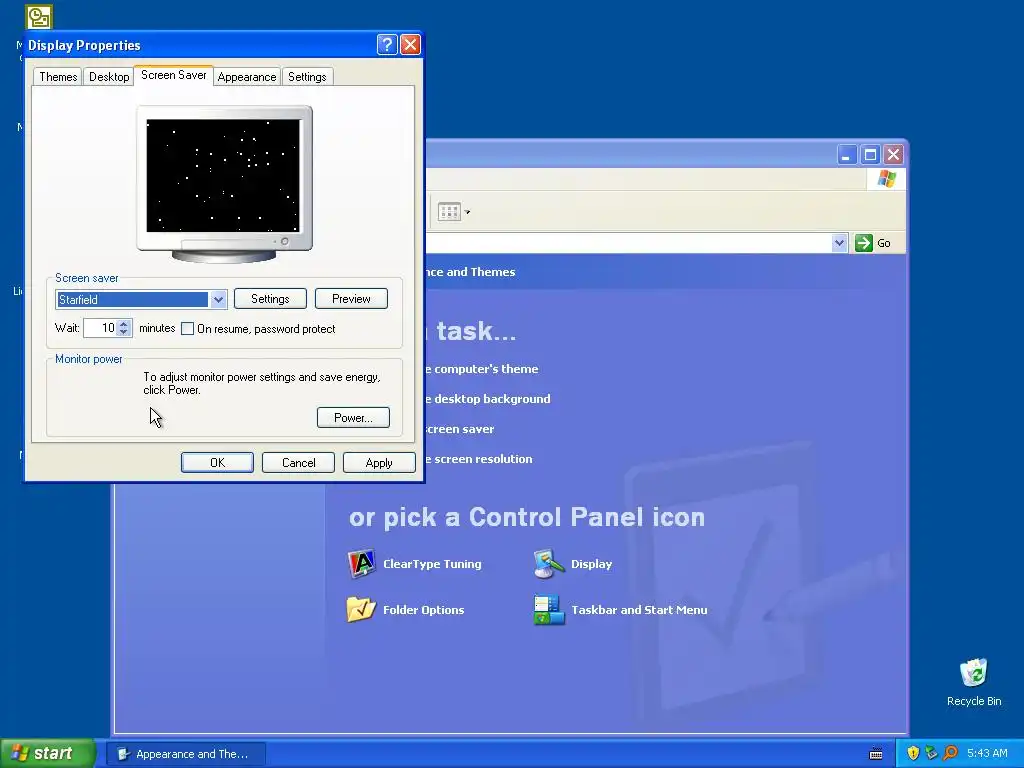This screenshot has height=768, width=1024.
Task: Click the Windows flag logo in Control Panel
Action: coord(887,178)
